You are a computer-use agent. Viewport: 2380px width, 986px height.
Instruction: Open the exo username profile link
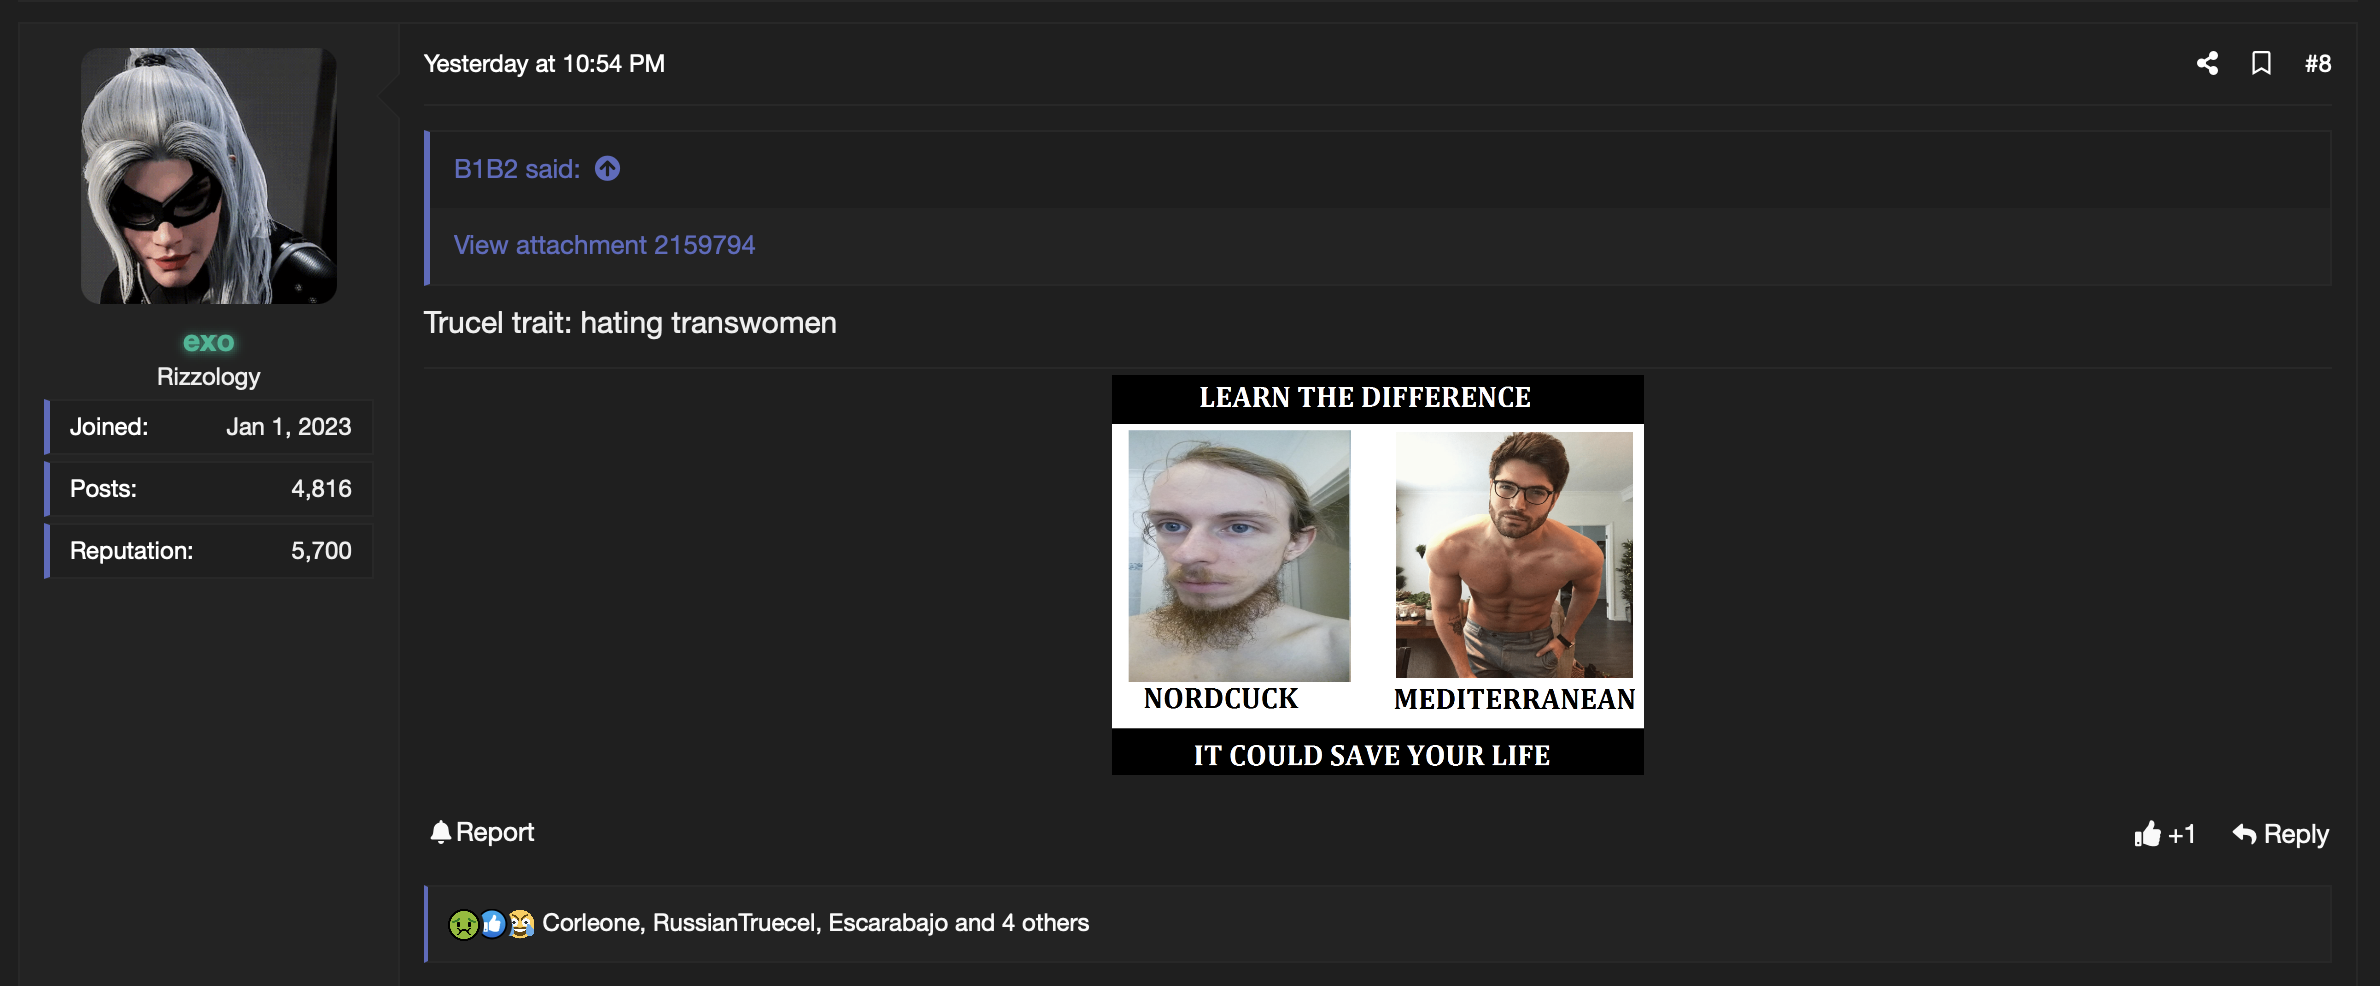[208, 342]
